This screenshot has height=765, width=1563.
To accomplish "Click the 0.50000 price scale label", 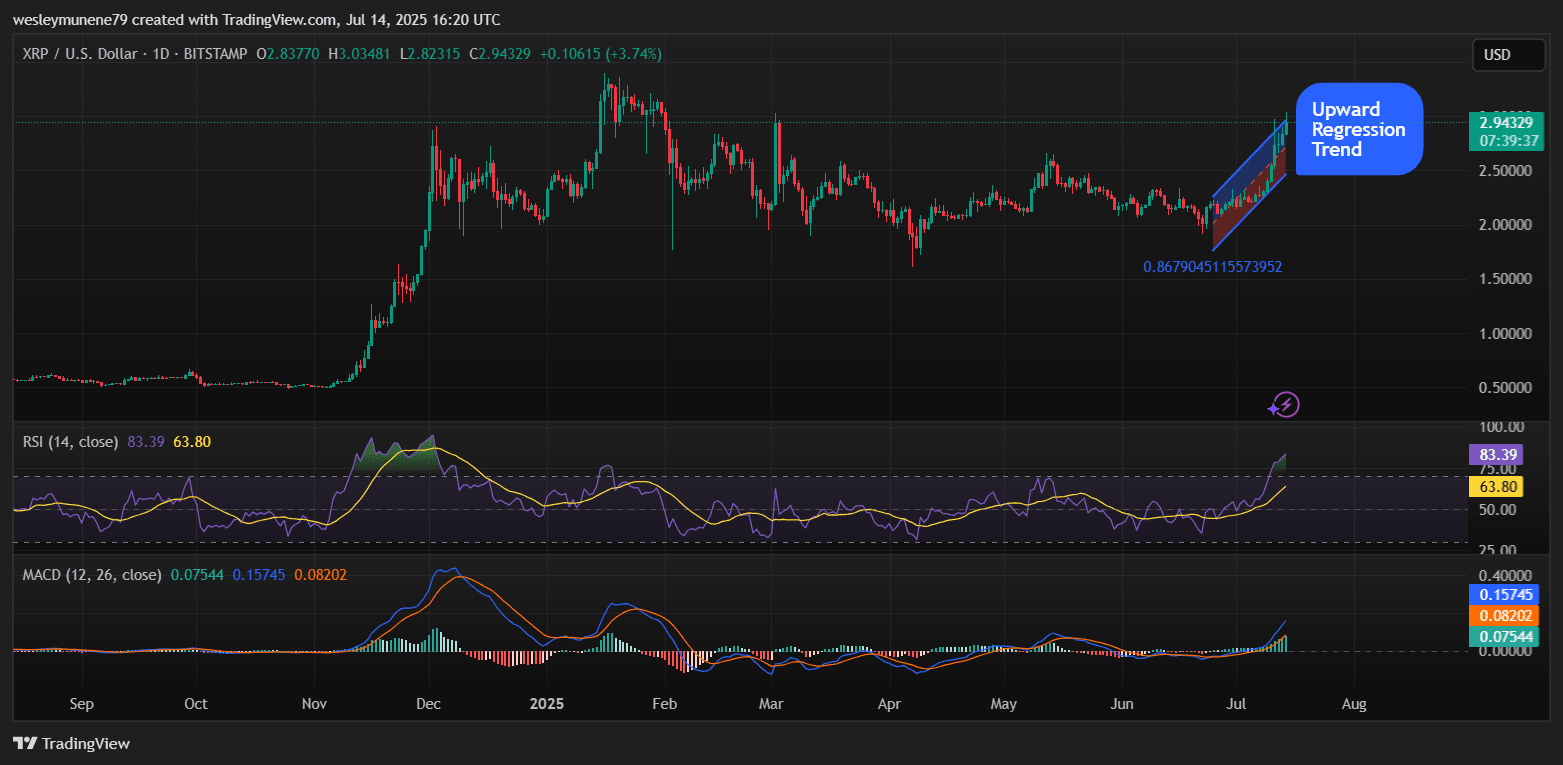I will (x=1503, y=387).
